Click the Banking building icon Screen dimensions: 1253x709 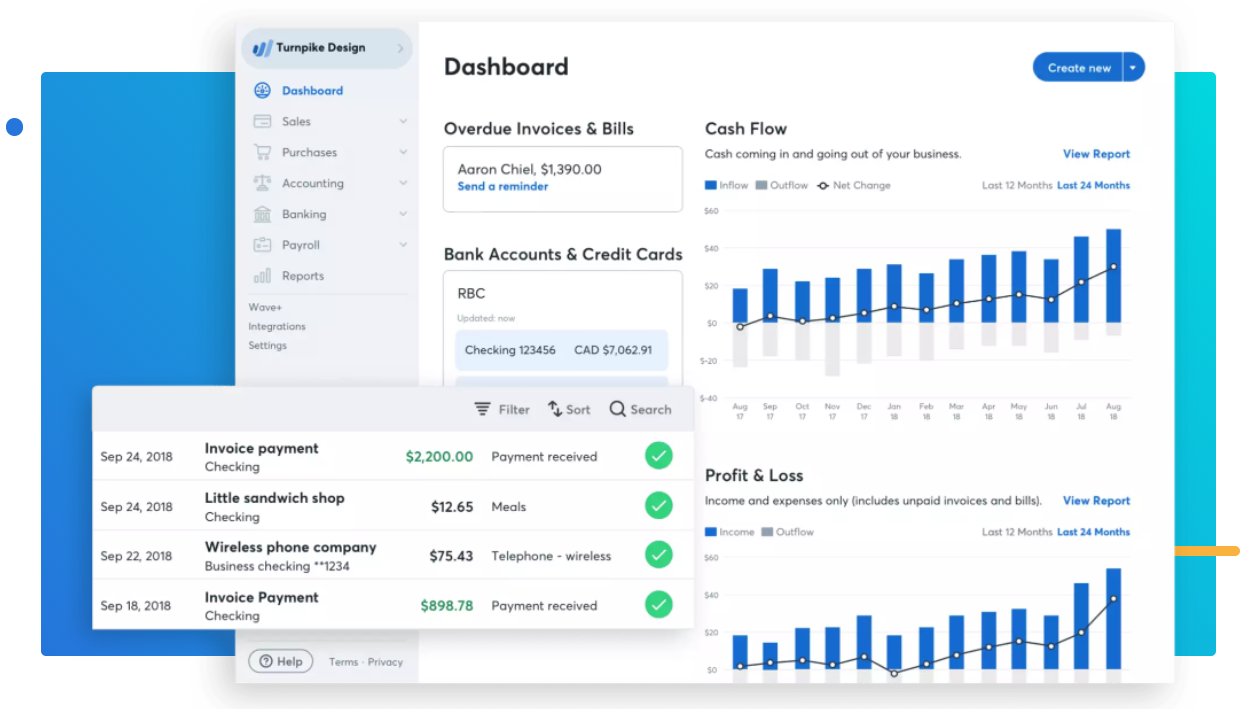pos(262,214)
